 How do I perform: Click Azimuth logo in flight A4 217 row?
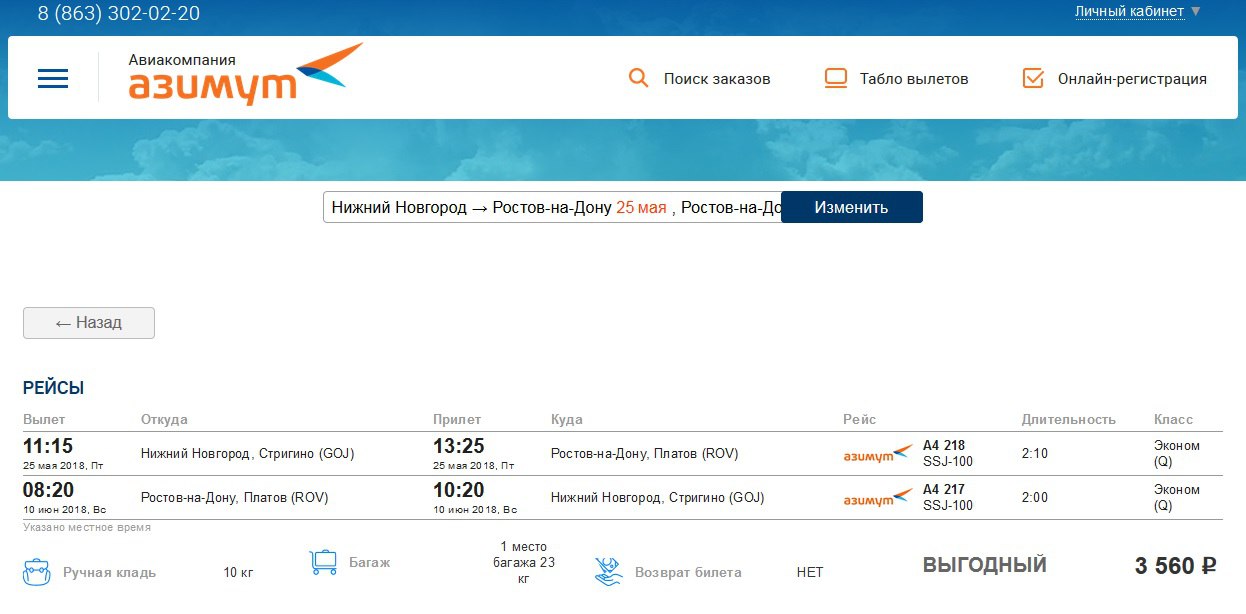click(x=878, y=498)
